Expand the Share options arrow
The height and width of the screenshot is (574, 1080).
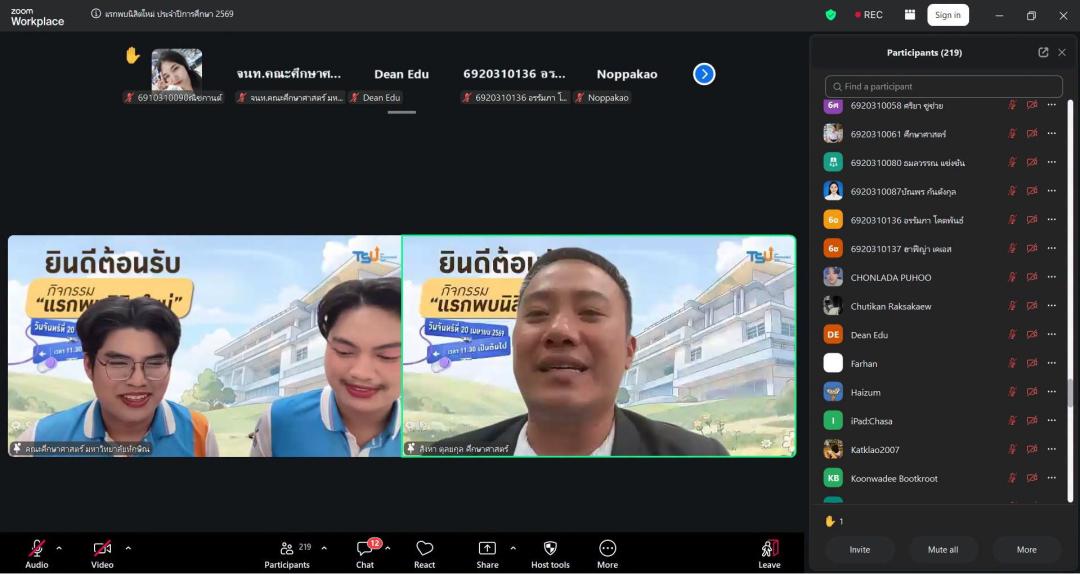point(513,548)
